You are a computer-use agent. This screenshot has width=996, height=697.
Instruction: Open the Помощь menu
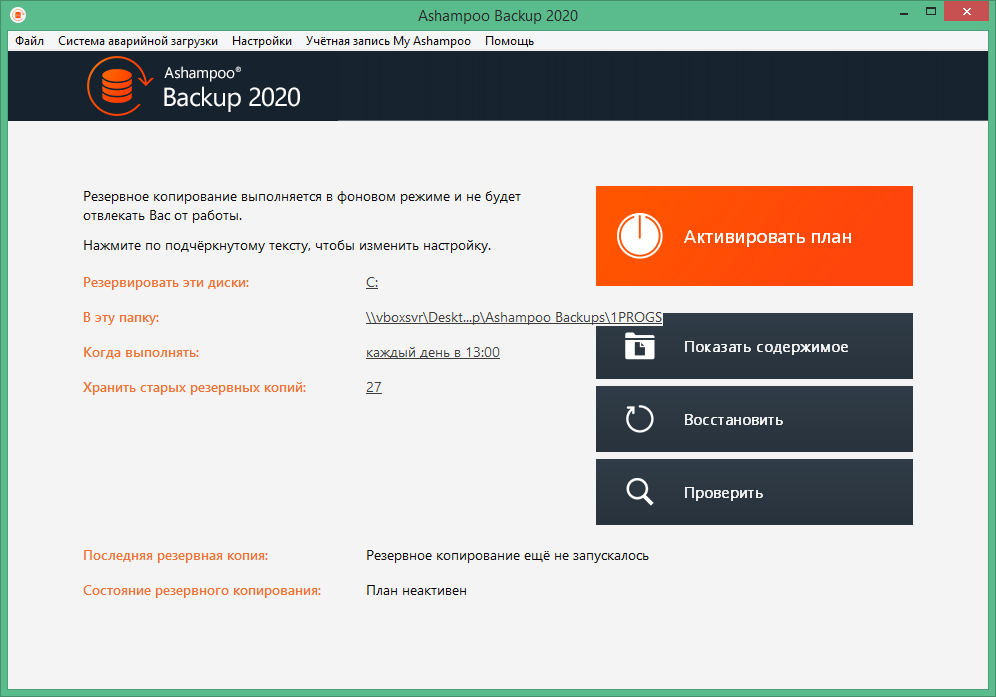pos(509,41)
